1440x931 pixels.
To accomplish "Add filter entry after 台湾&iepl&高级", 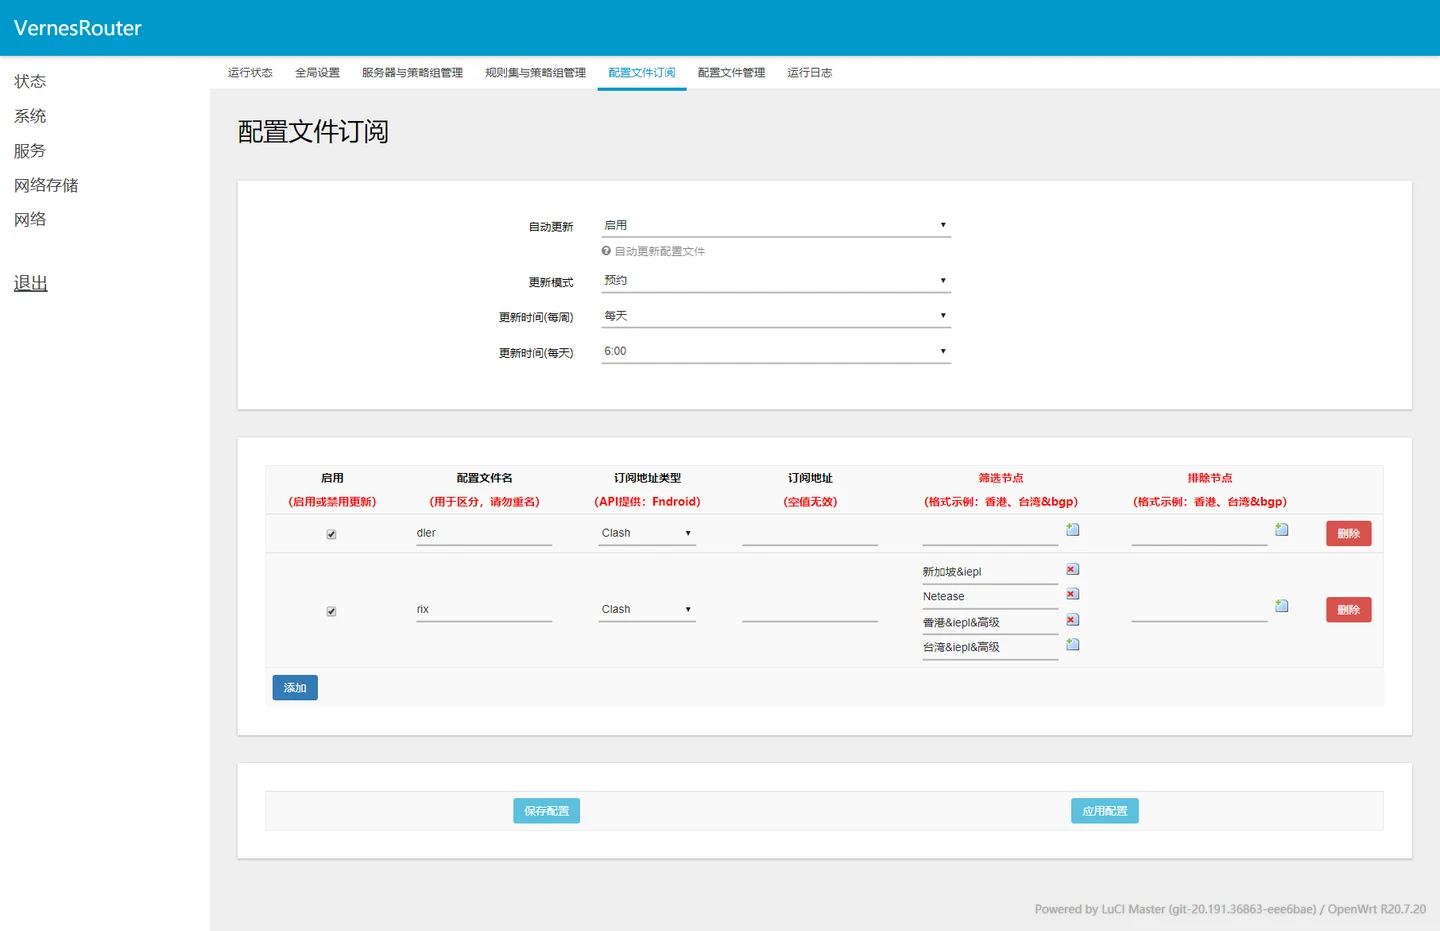I will 1072,645.
